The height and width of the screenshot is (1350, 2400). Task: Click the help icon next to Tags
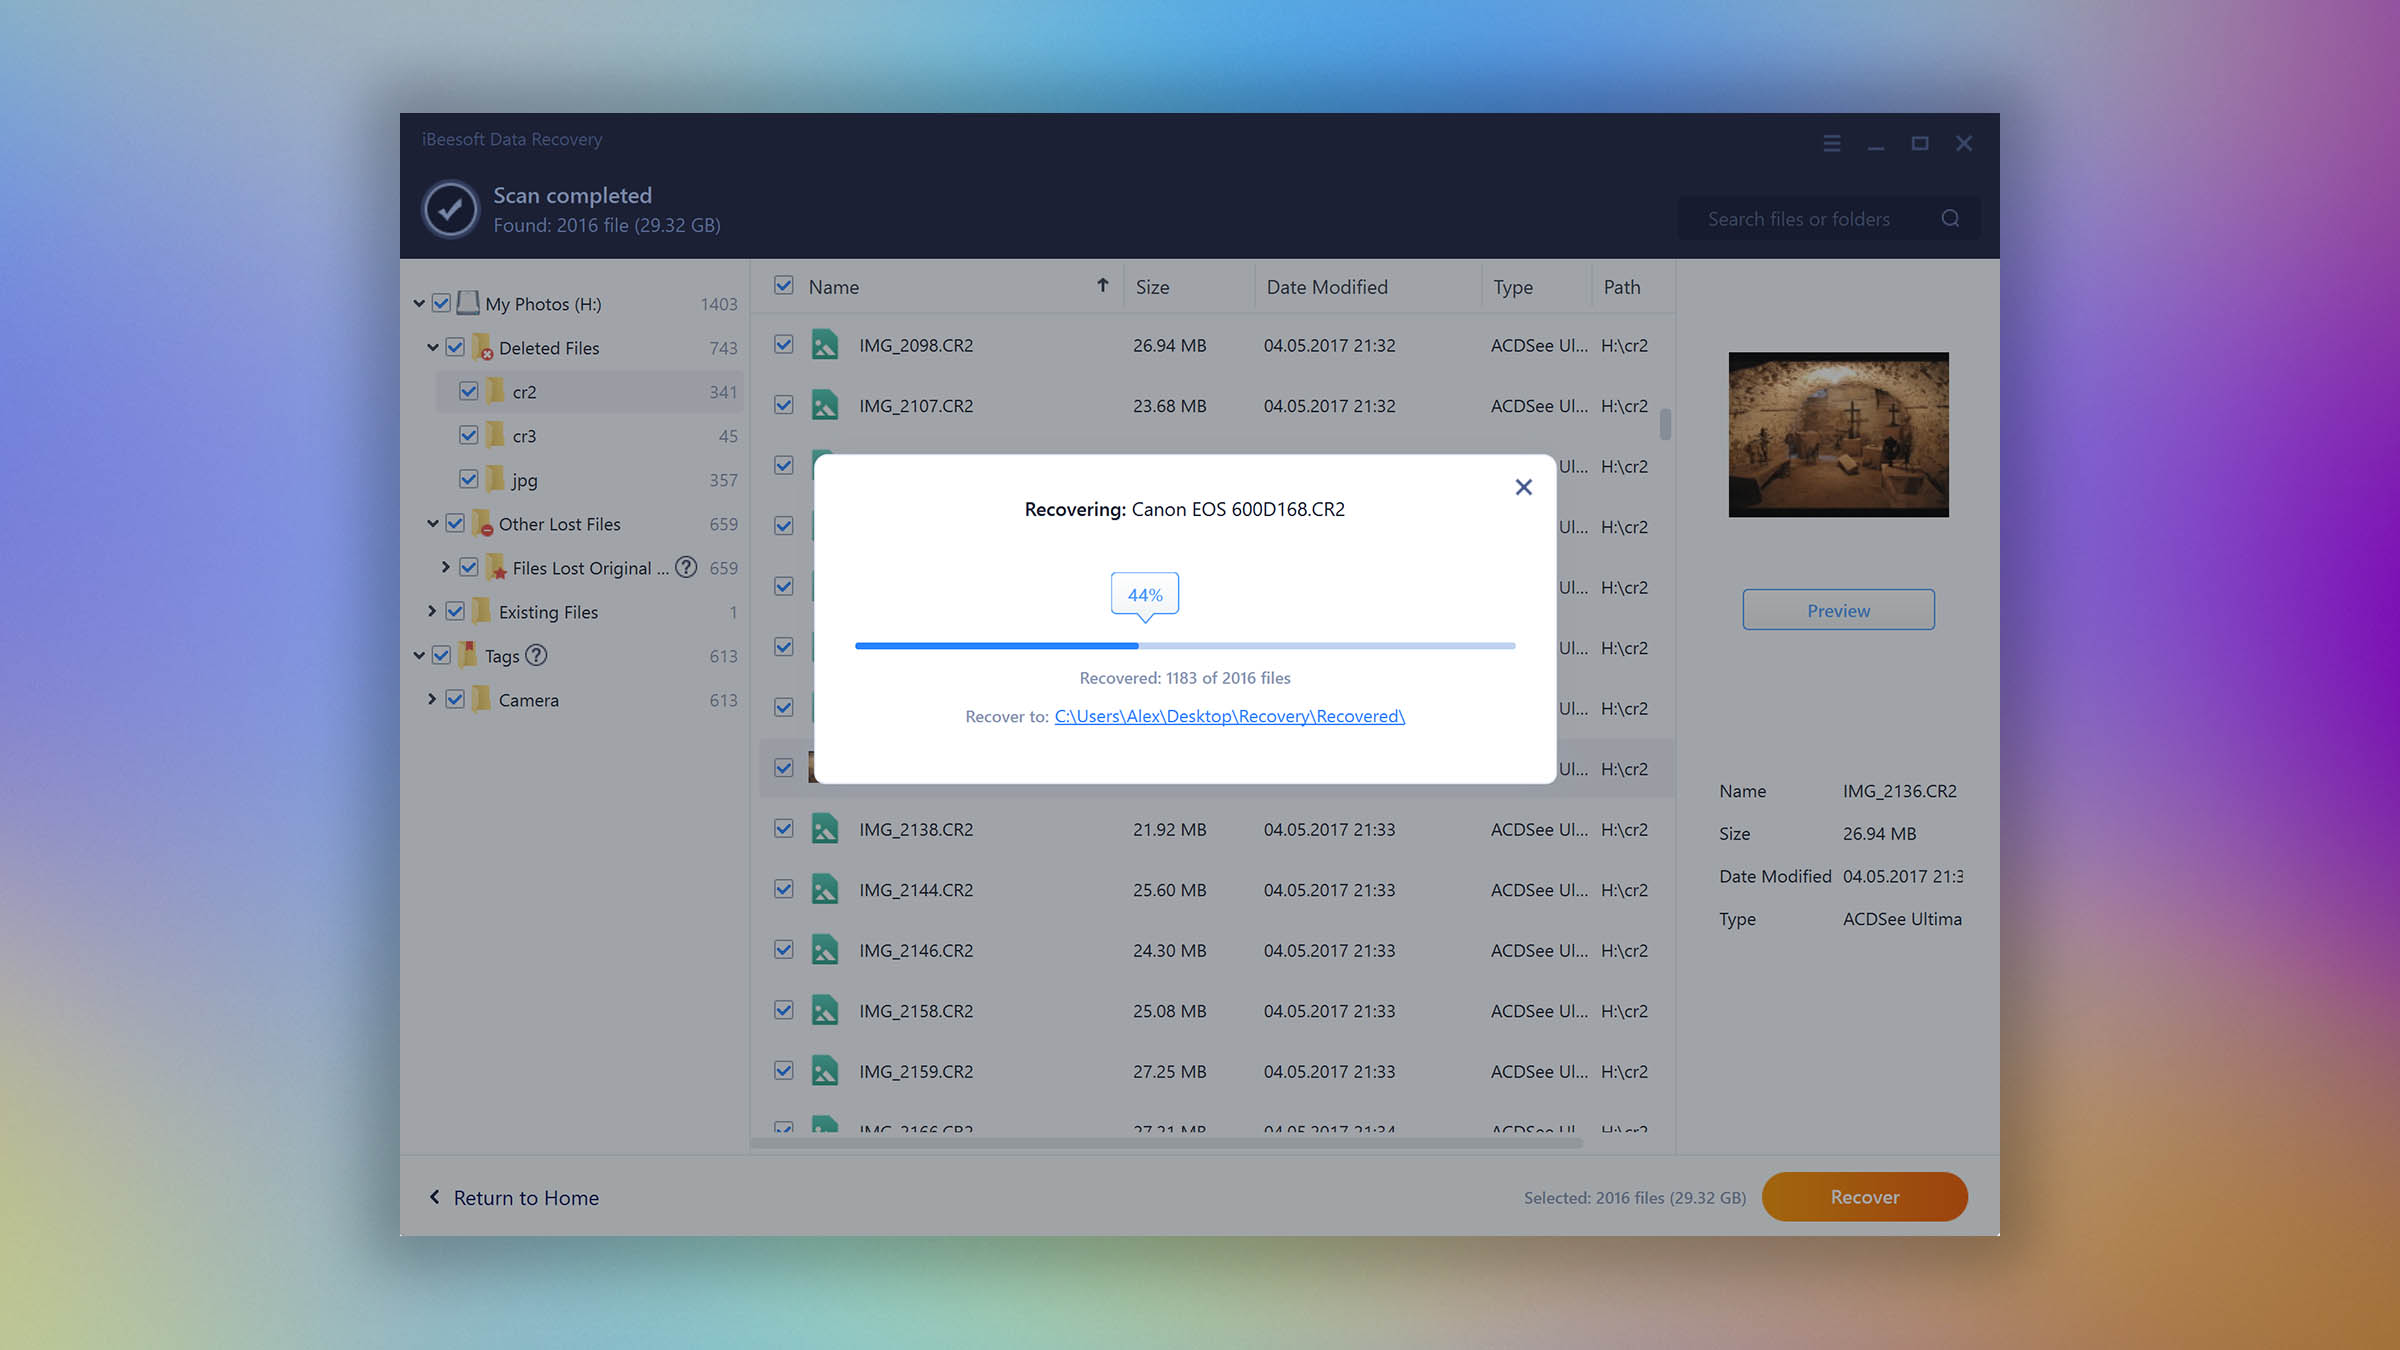[536, 655]
